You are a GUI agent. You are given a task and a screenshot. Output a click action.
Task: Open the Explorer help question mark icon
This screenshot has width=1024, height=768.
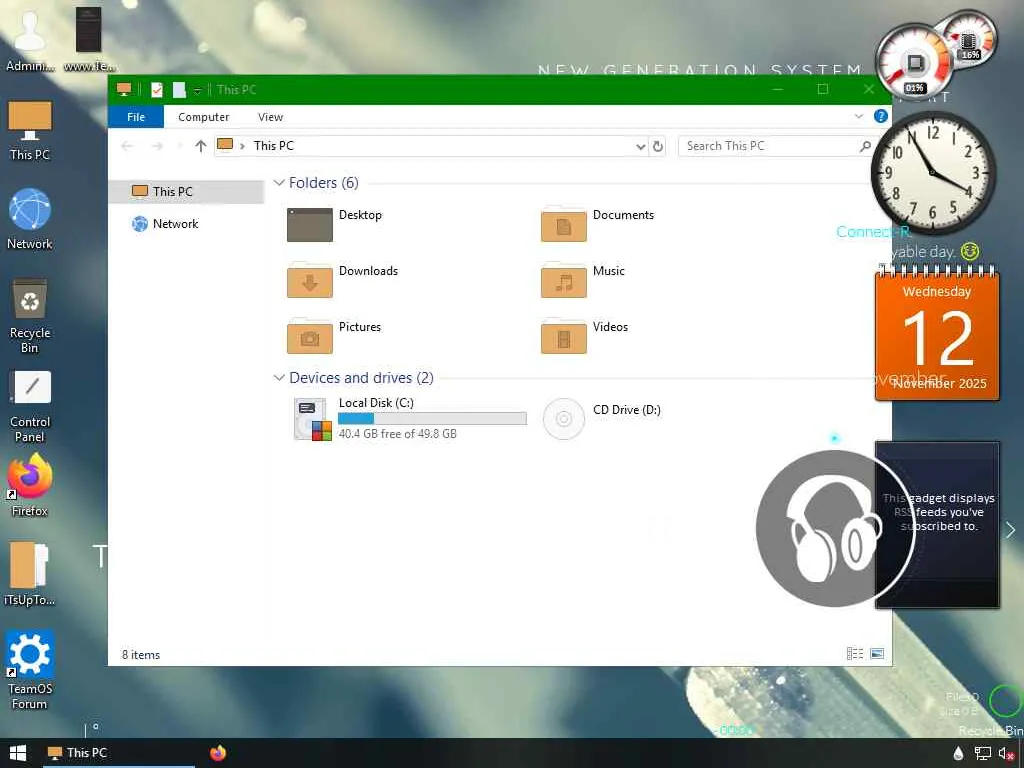880,116
